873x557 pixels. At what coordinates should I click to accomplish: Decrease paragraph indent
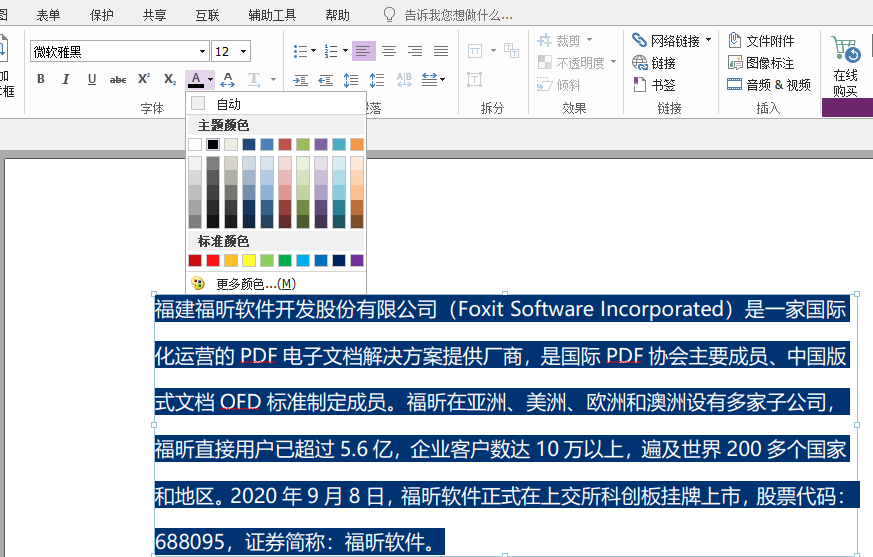pos(326,80)
